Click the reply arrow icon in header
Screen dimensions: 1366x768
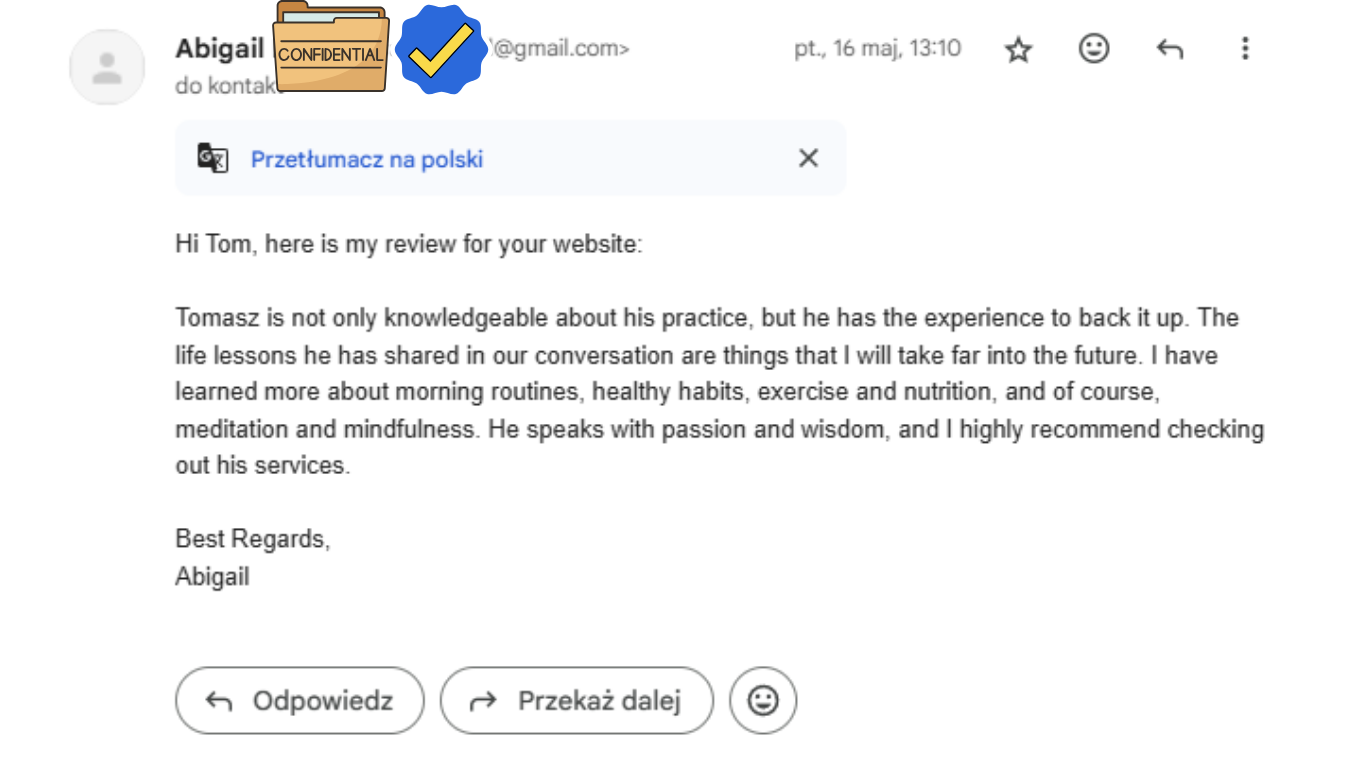click(1170, 48)
